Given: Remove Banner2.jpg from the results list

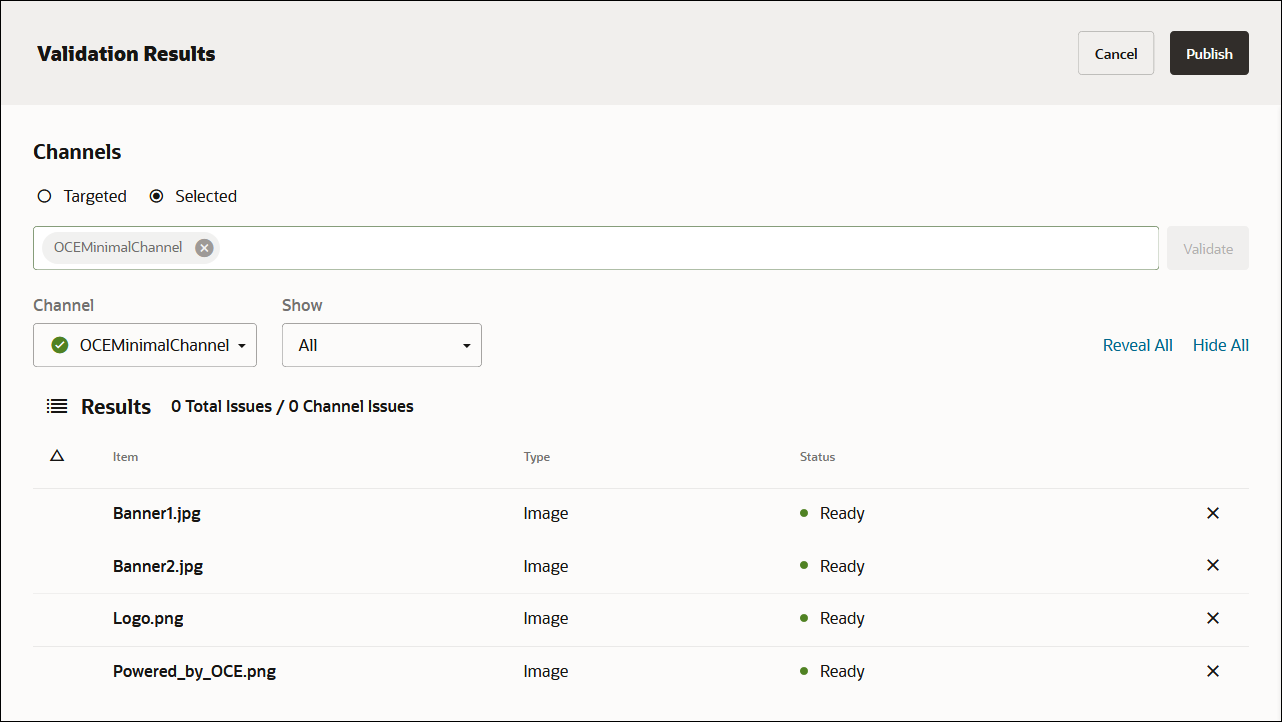Looking at the screenshot, I should 1213,565.
